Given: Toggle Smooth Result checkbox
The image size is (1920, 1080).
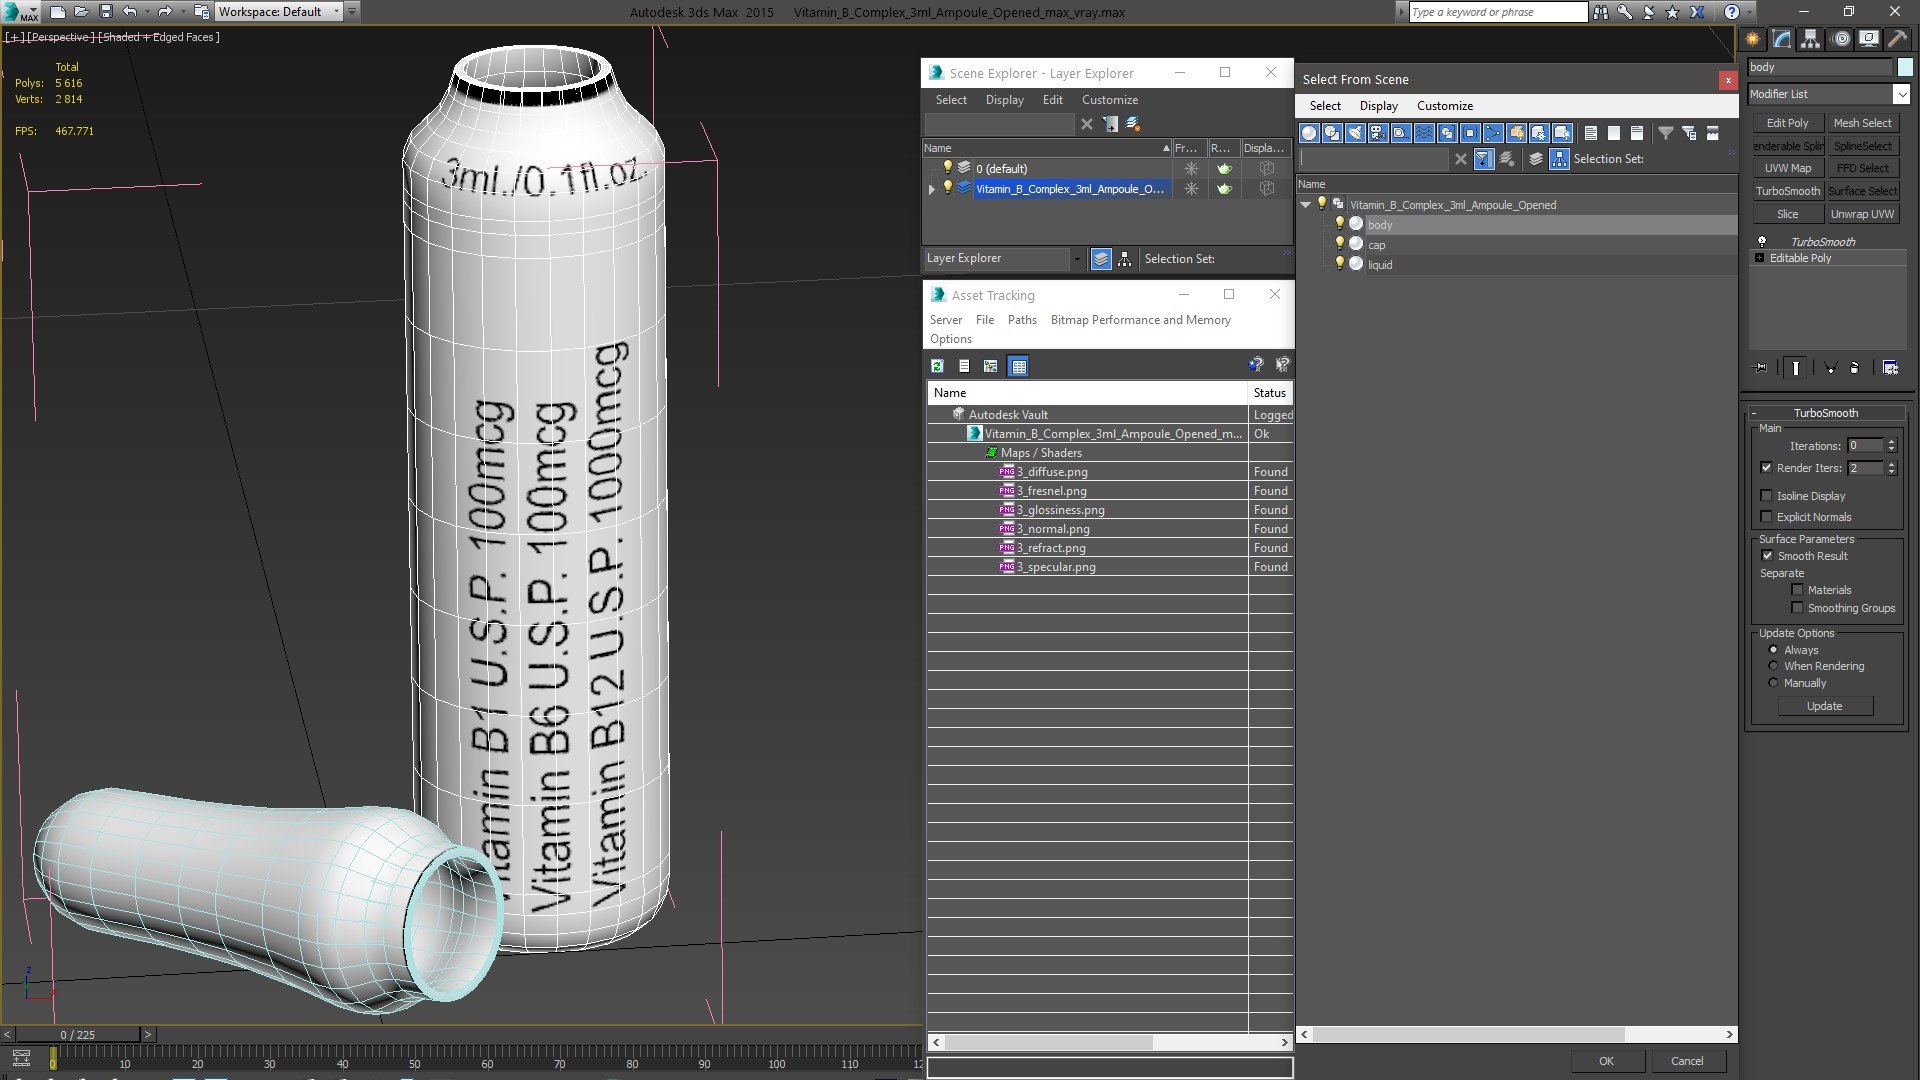Looking at the screenshot, I should [x=1767, y=556].
